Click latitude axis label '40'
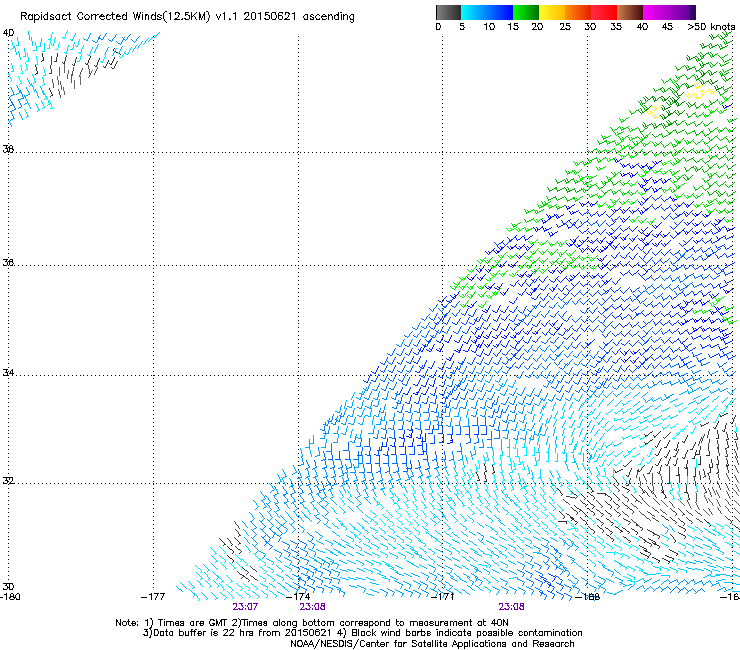Screen dimensions: 740x650 [x=8, y=33]
